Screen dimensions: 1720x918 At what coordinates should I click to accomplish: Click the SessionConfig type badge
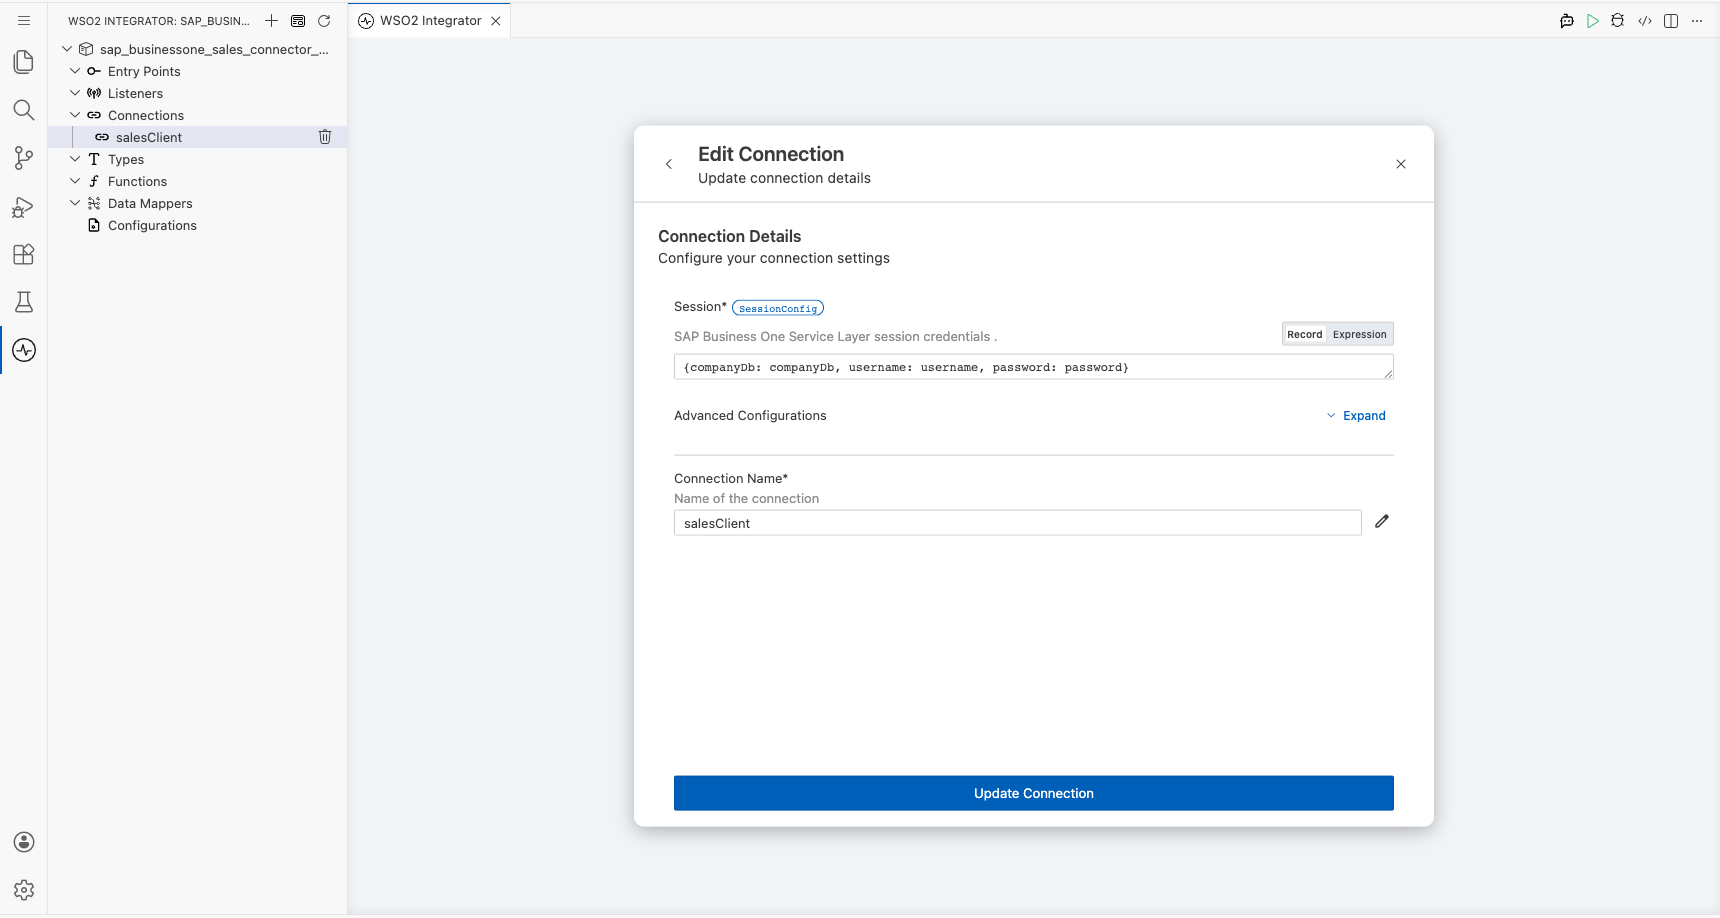778,308
